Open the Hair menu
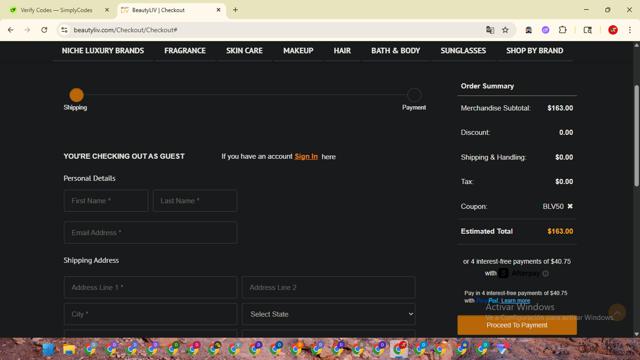This screenshot has height=360, width=640. point(342,51)
